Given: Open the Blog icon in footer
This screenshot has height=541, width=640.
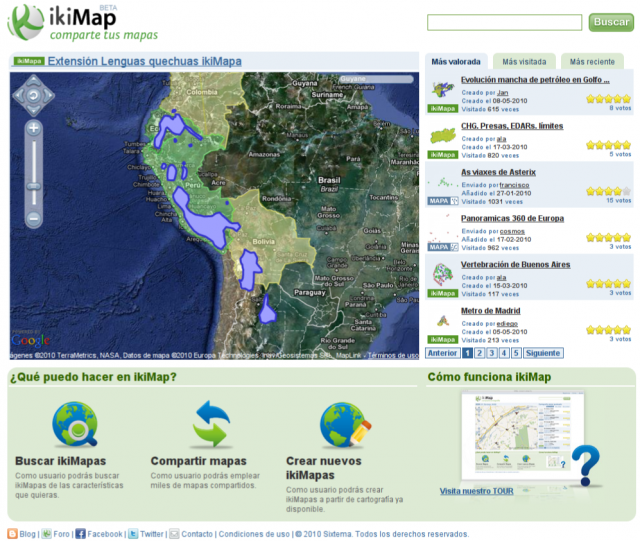Looking at the screenshot, I should click(x=13, y=534).
